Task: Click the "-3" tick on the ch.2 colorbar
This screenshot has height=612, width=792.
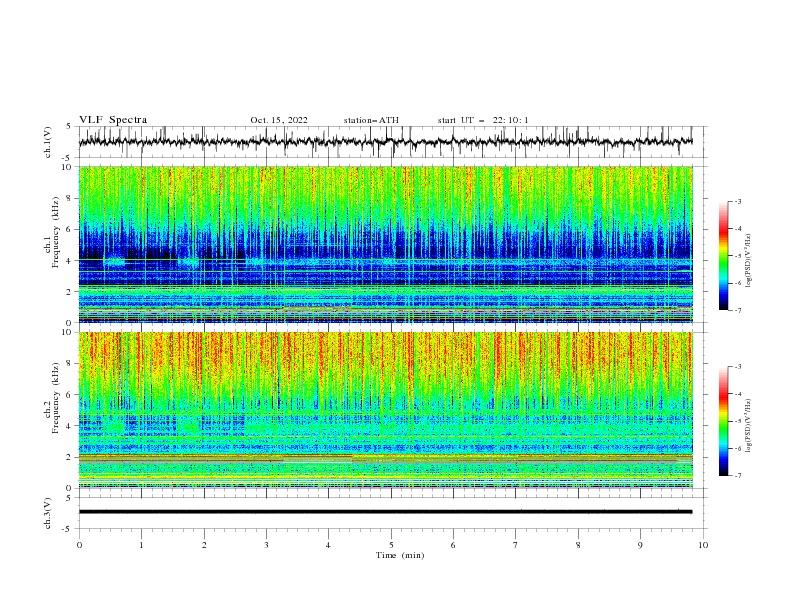Action: tap(737, 367)
